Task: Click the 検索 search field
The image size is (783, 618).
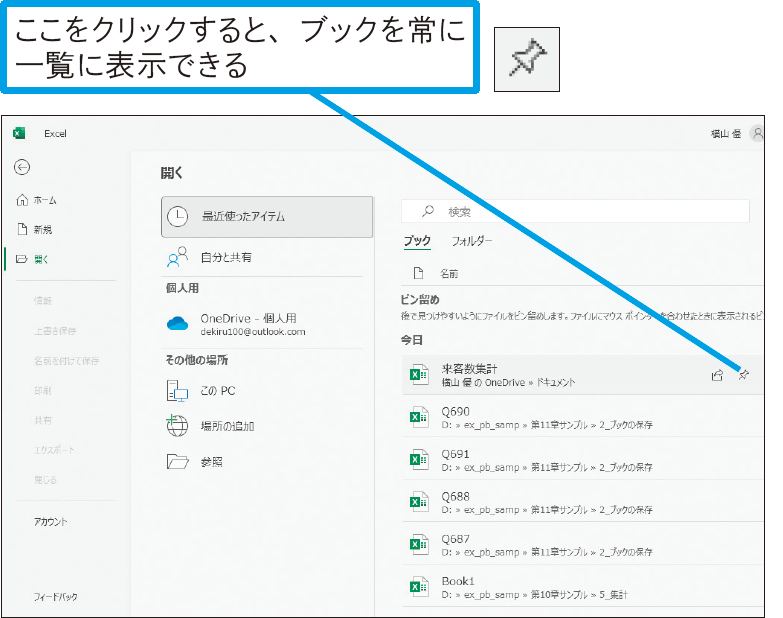Action: coord(575,211)
